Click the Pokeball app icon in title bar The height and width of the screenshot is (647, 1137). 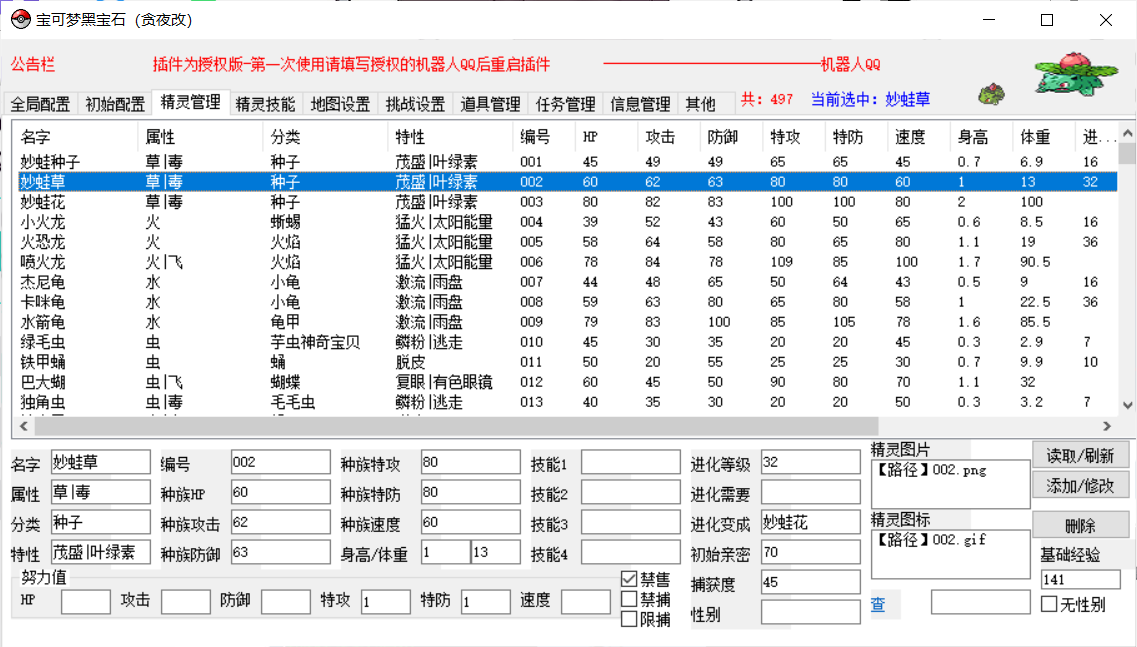(x=20, y=20)
